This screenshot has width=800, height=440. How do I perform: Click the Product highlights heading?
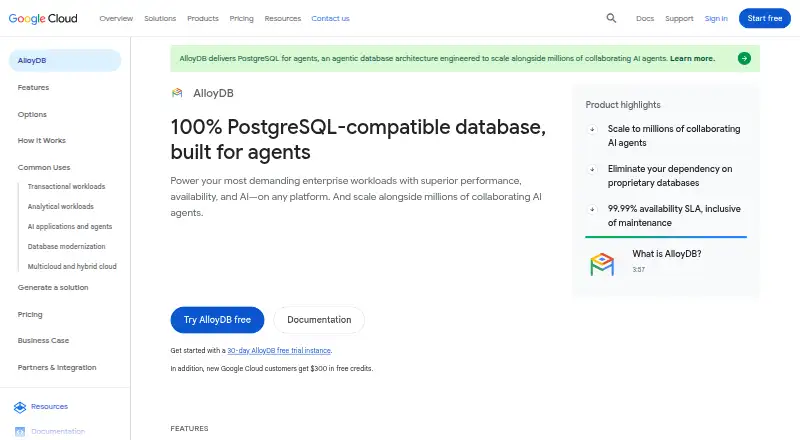[x=623, y=105]
